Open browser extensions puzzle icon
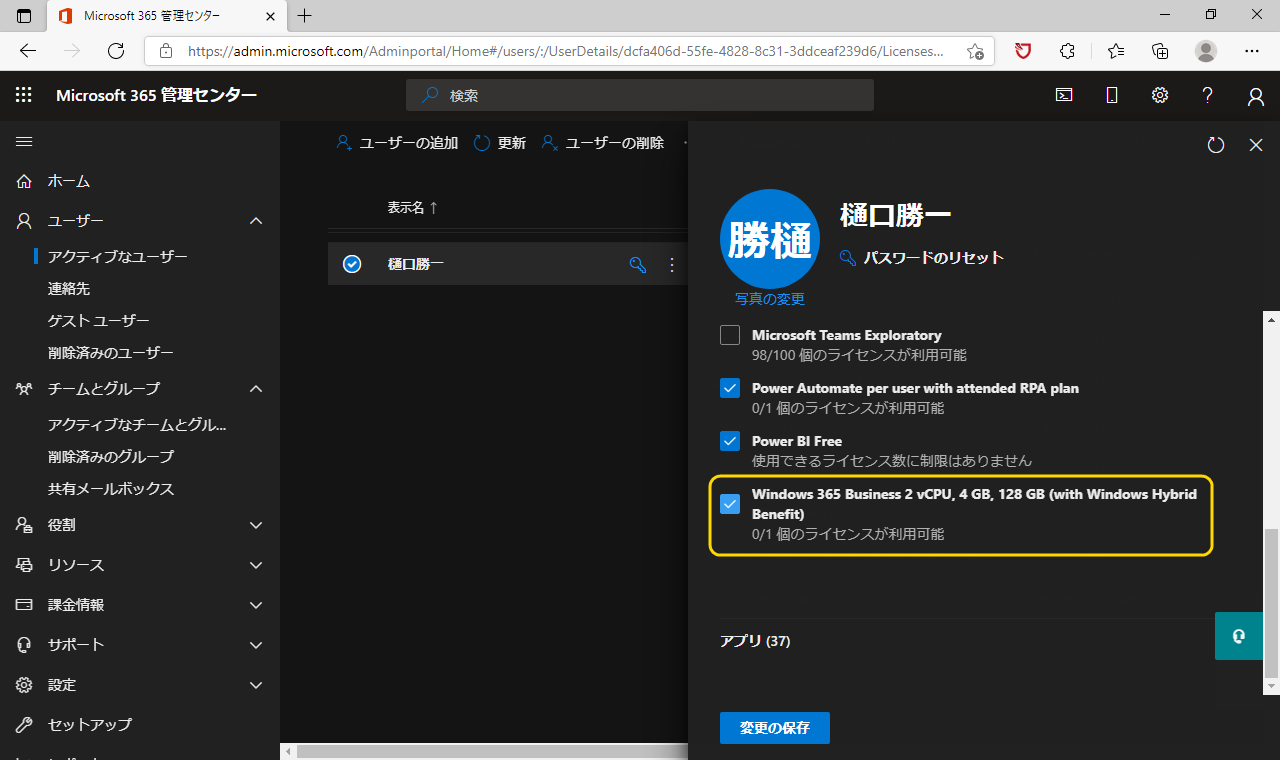Screen dimensions: 1280x760 [x=1068, y=51]
